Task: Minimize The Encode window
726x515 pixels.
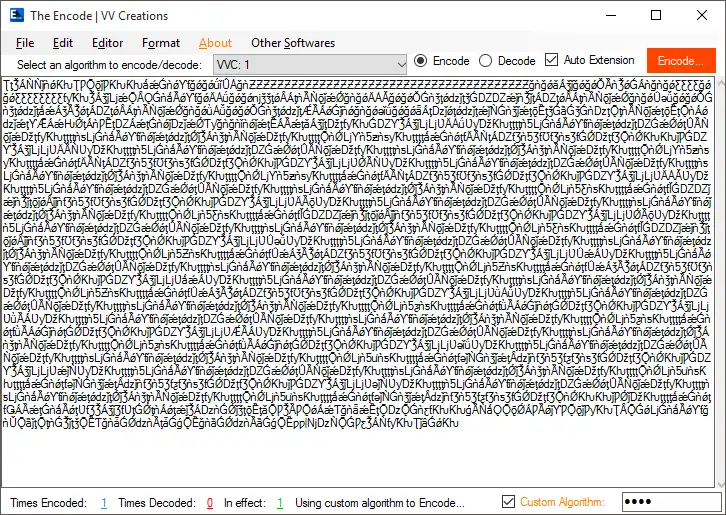Action: point(611,15)
